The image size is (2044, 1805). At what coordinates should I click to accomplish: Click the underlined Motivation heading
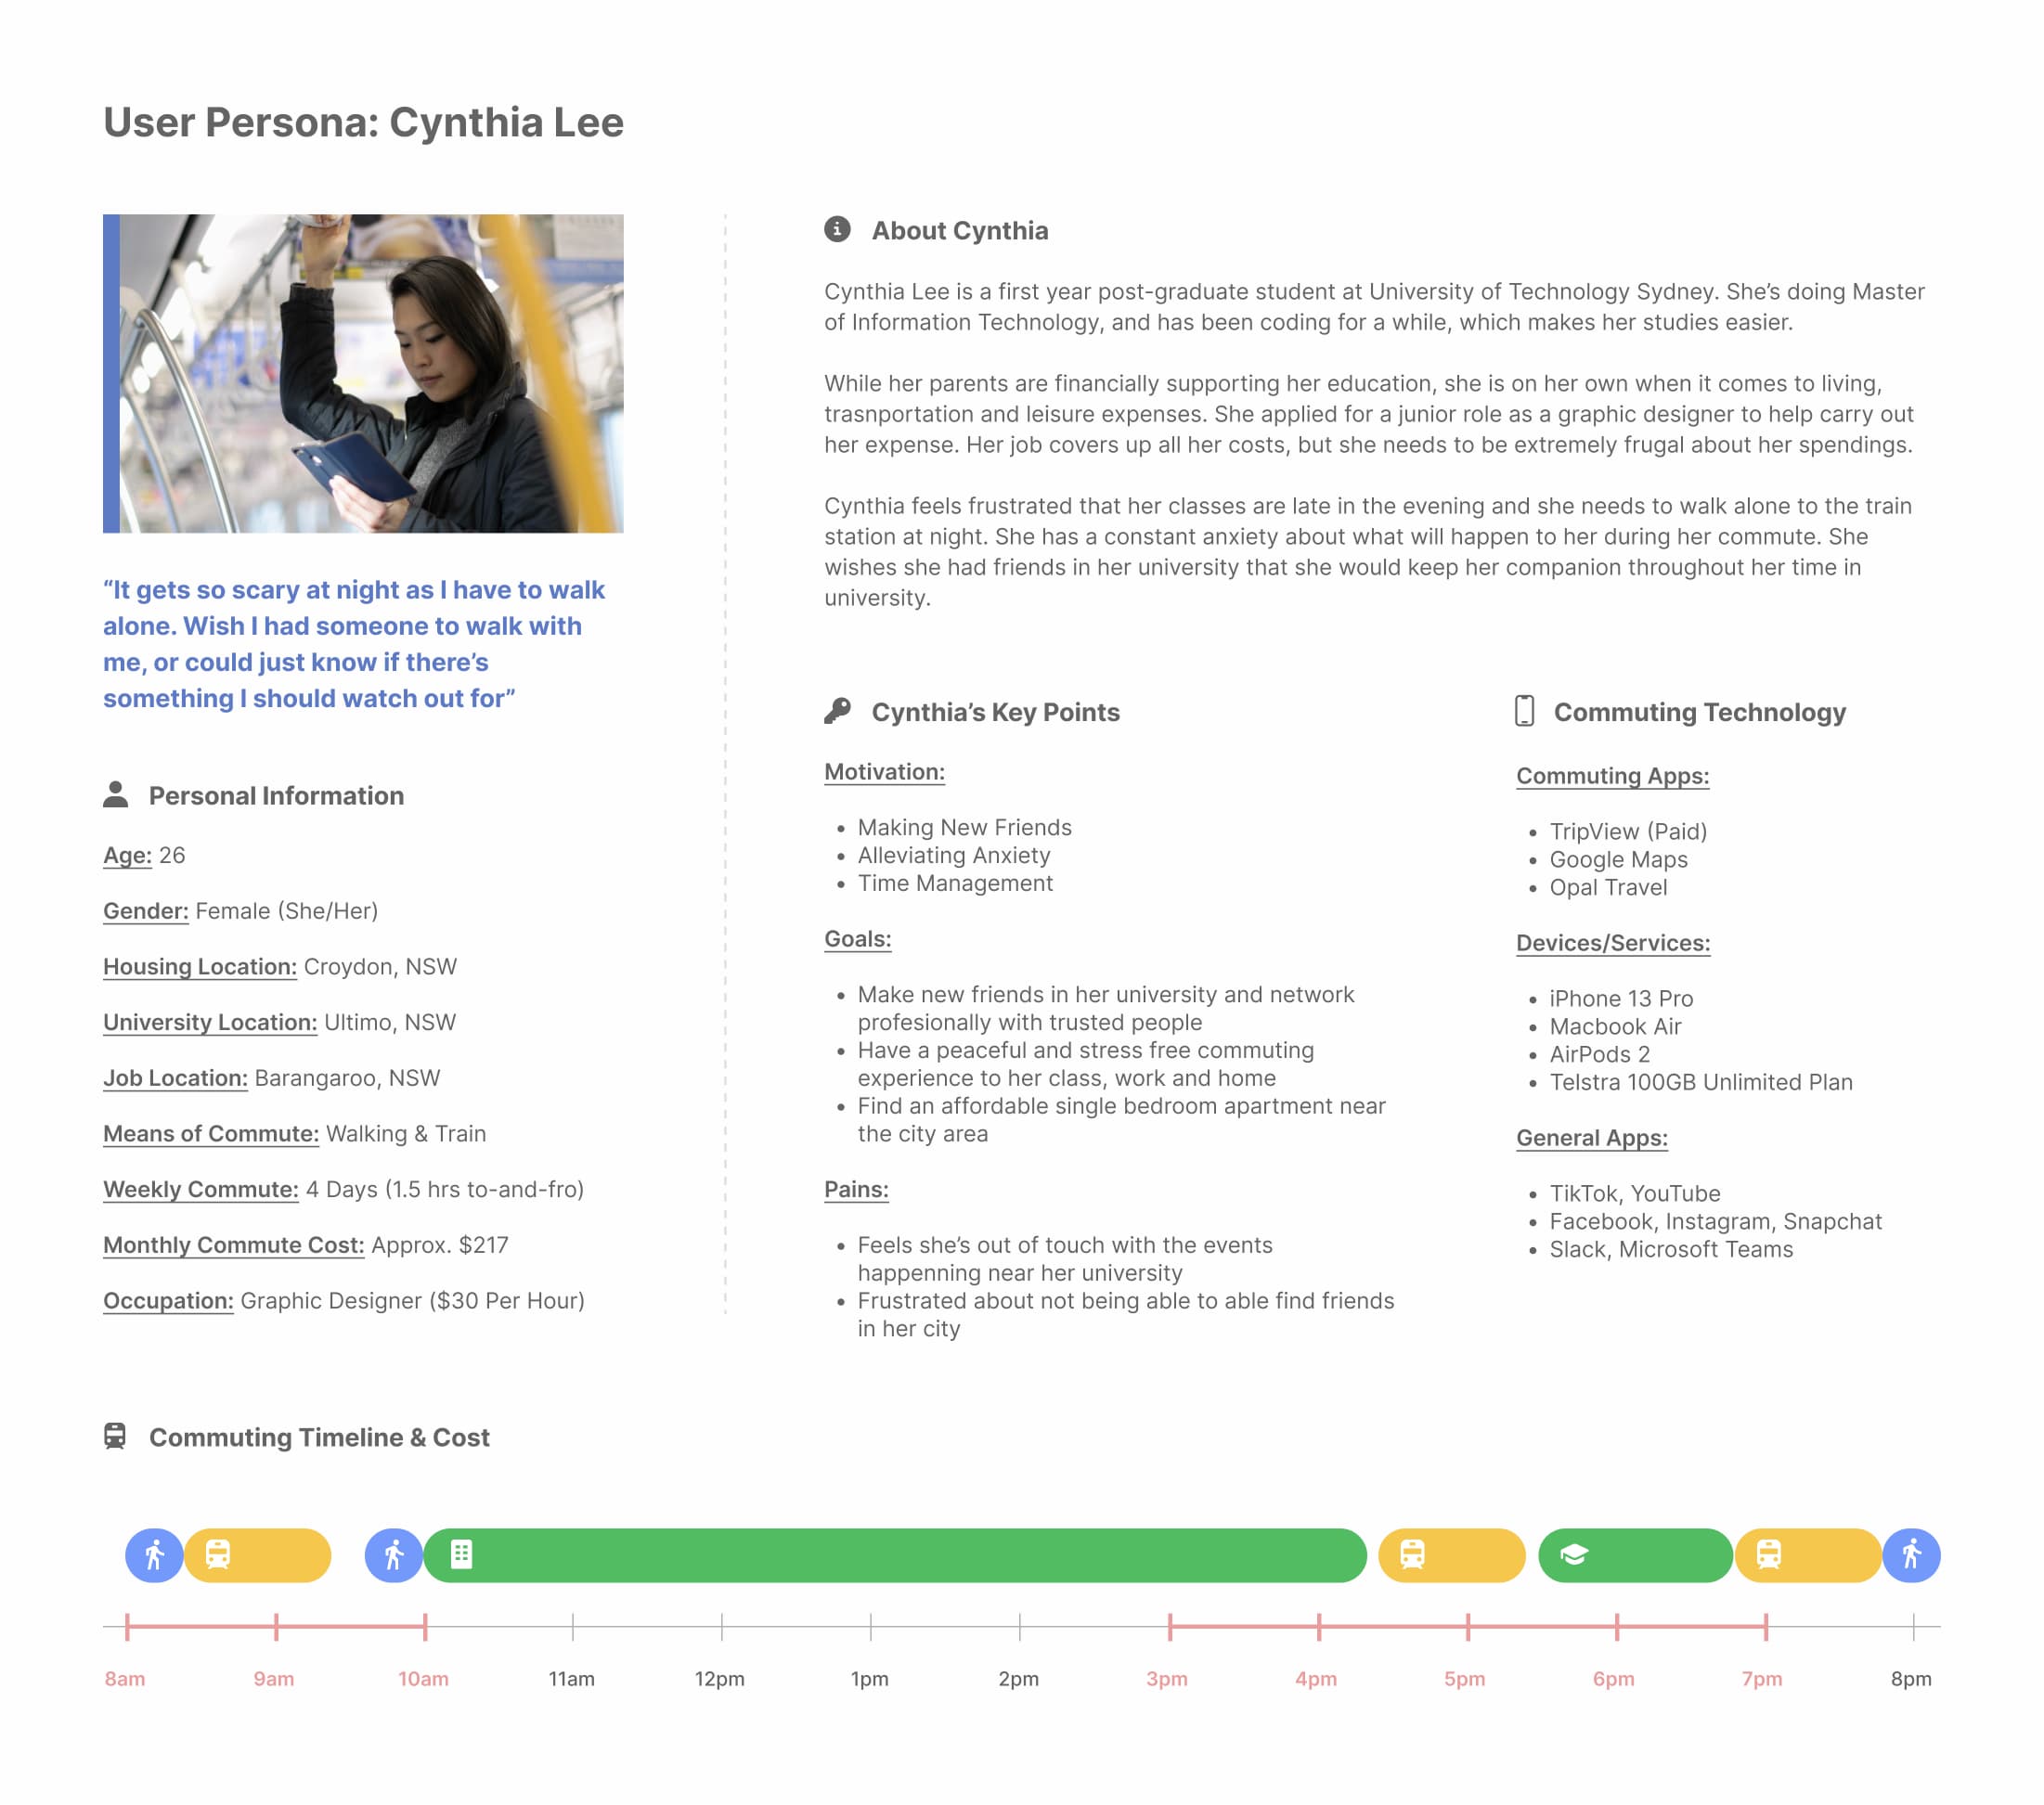(x=884, y=772)
